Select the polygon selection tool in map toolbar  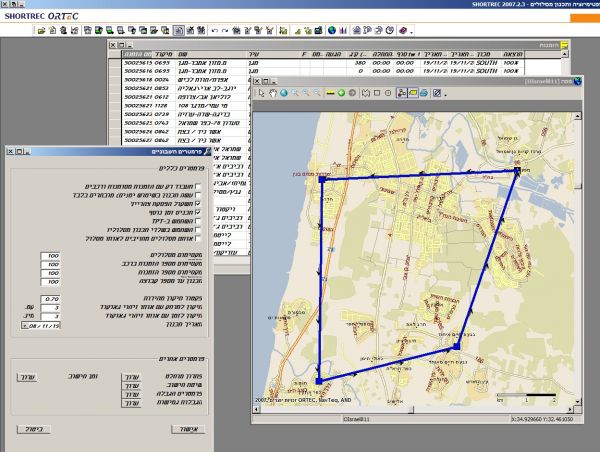pos(366,93)
